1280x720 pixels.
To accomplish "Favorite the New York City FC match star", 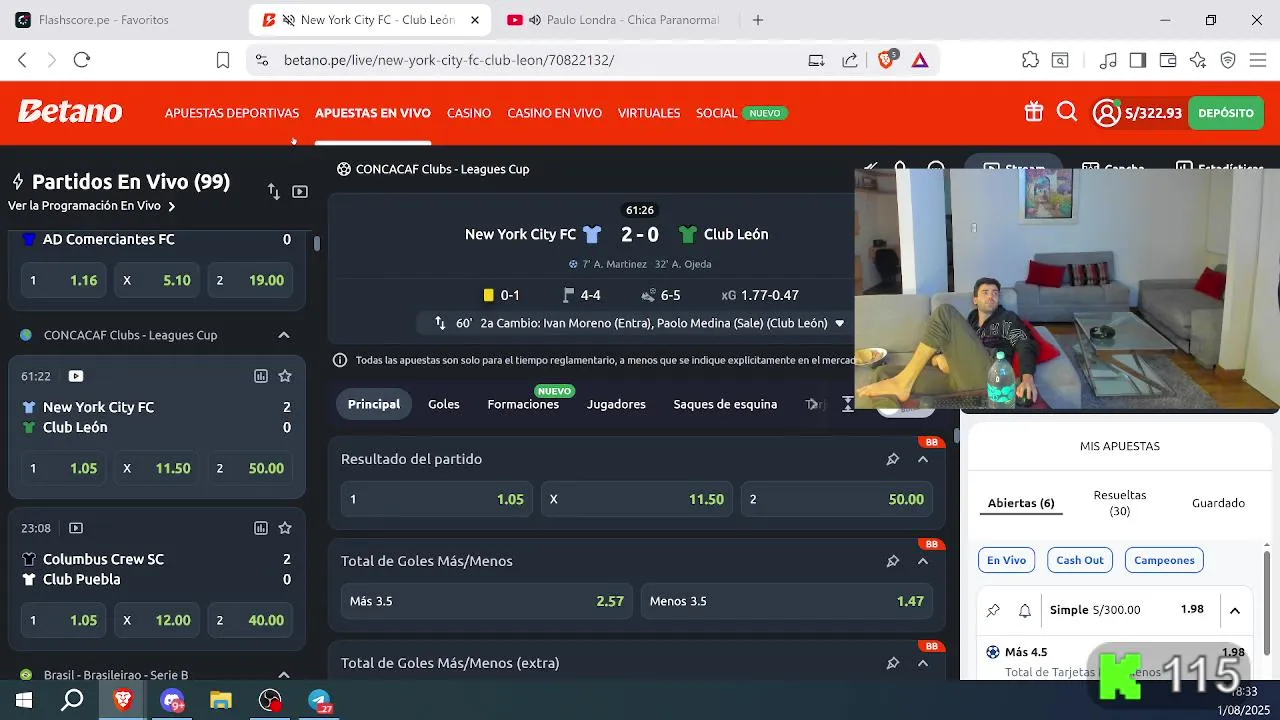I will 285,376.
